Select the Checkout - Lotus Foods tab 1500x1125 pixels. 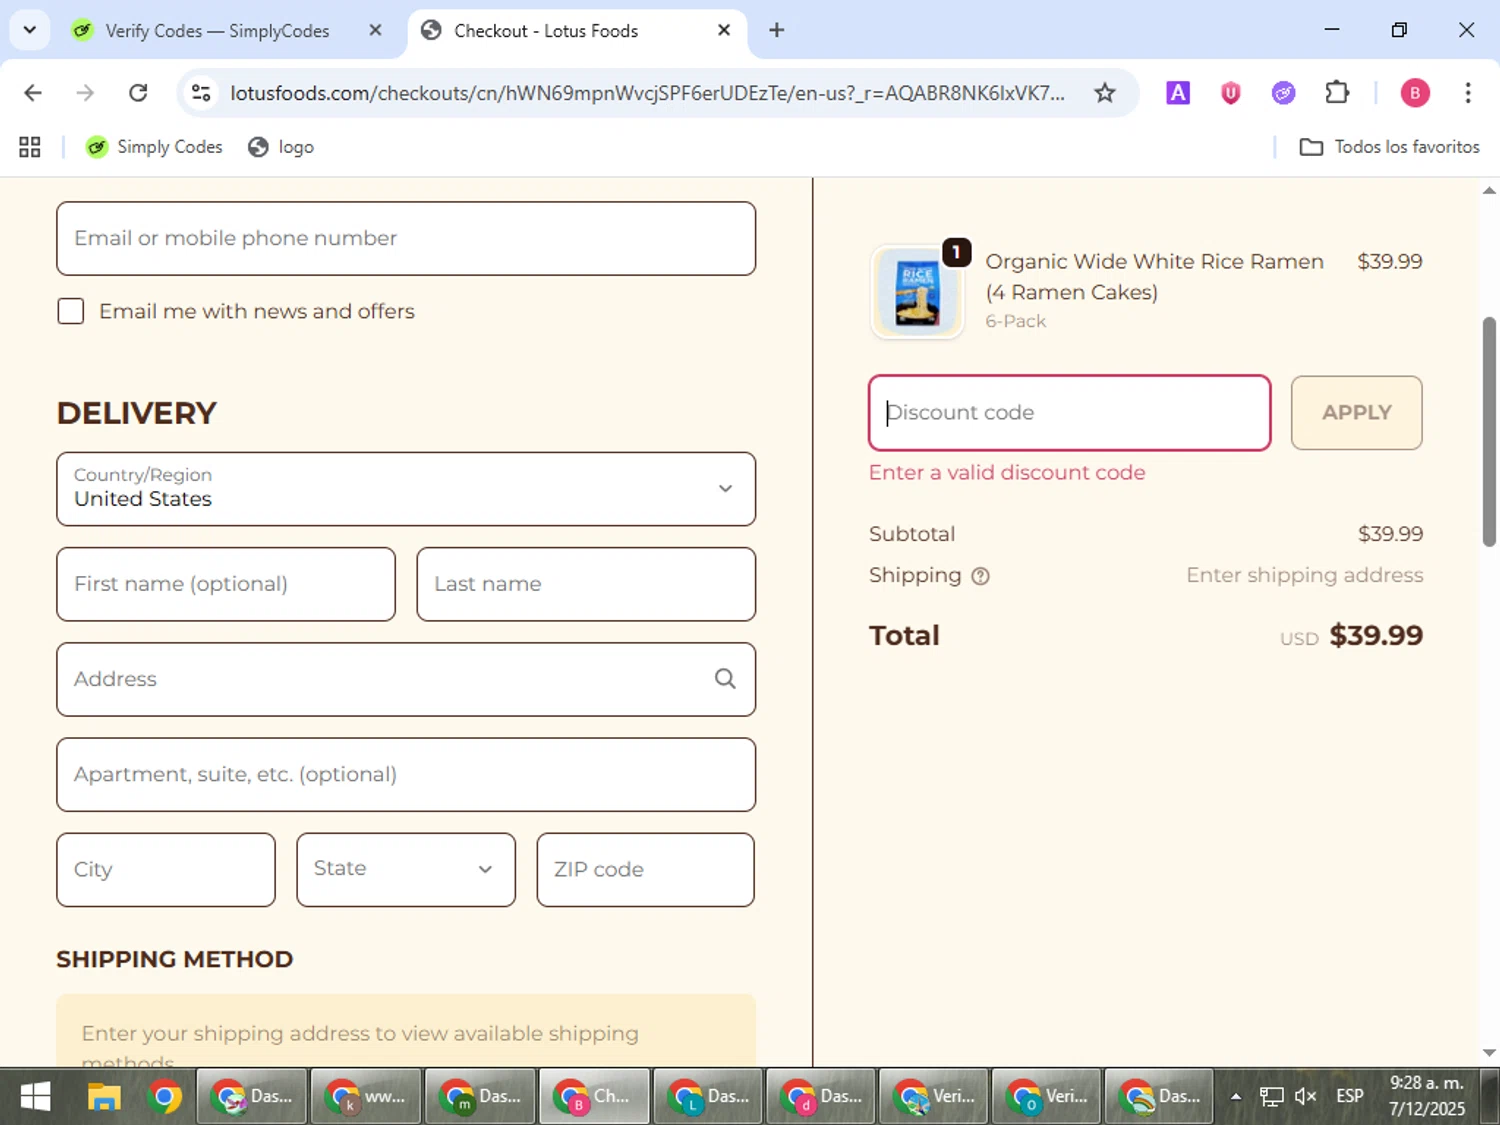pos(546,31)
